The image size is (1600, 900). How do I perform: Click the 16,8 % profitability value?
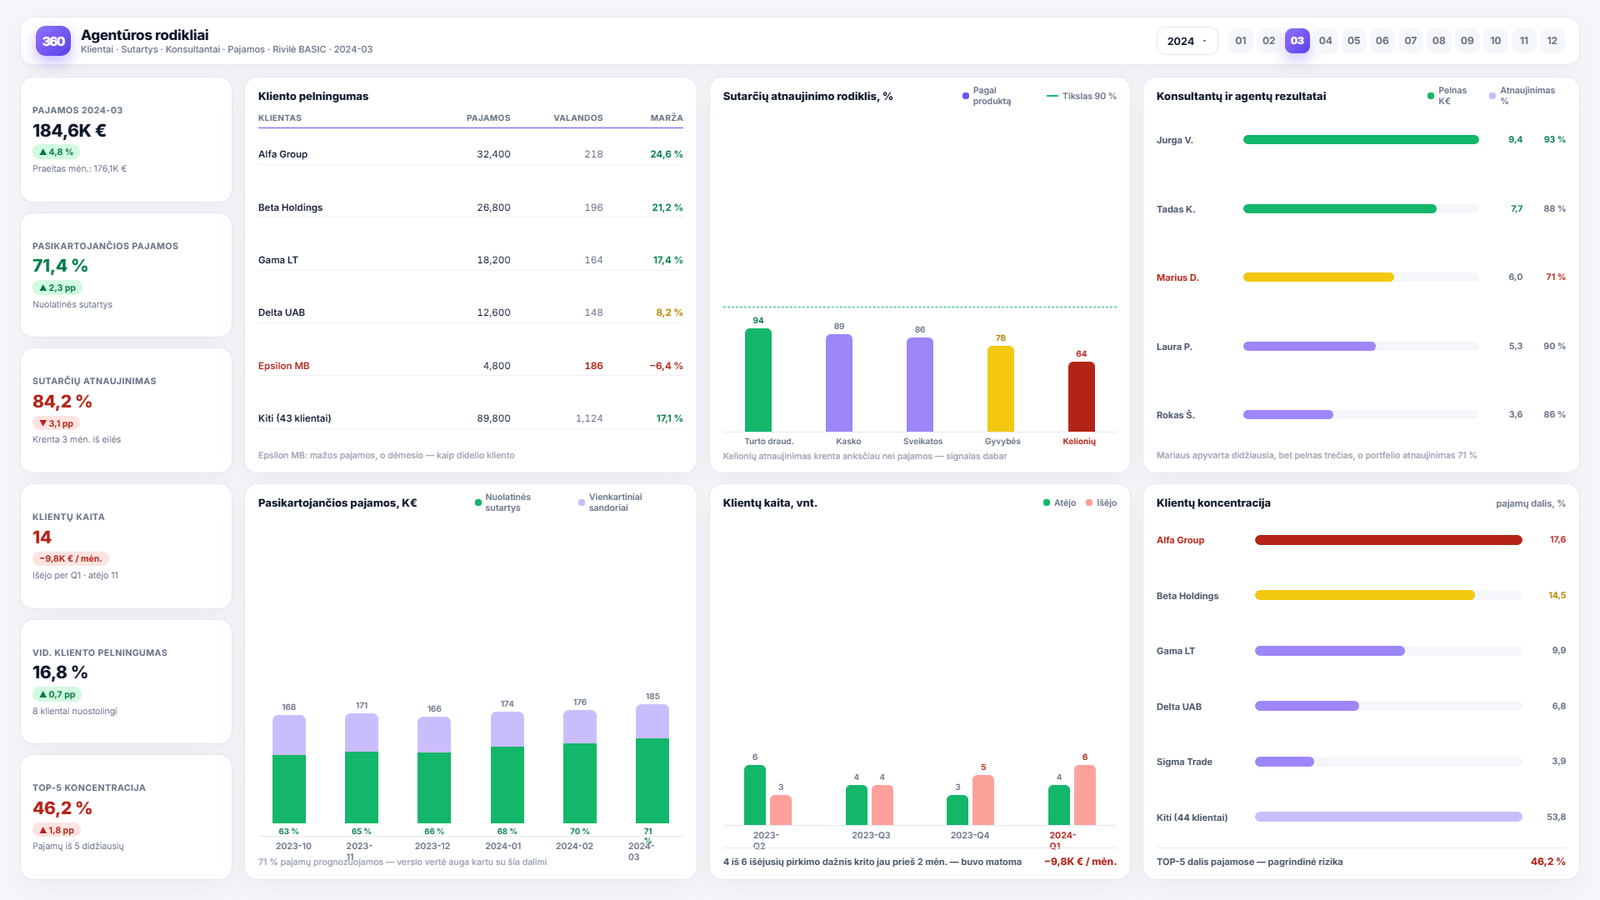click(60, 673)
